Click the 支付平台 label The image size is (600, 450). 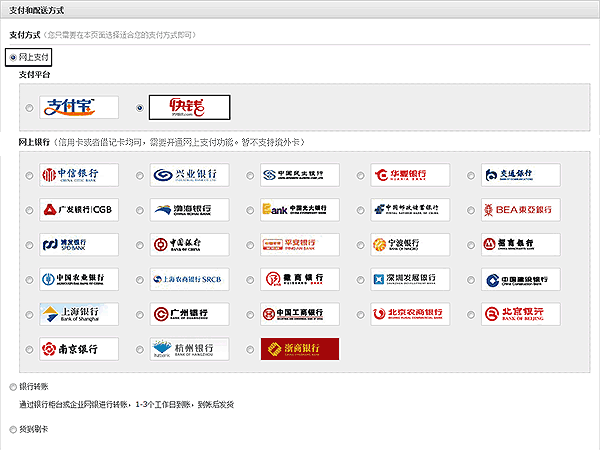(34, 74)
